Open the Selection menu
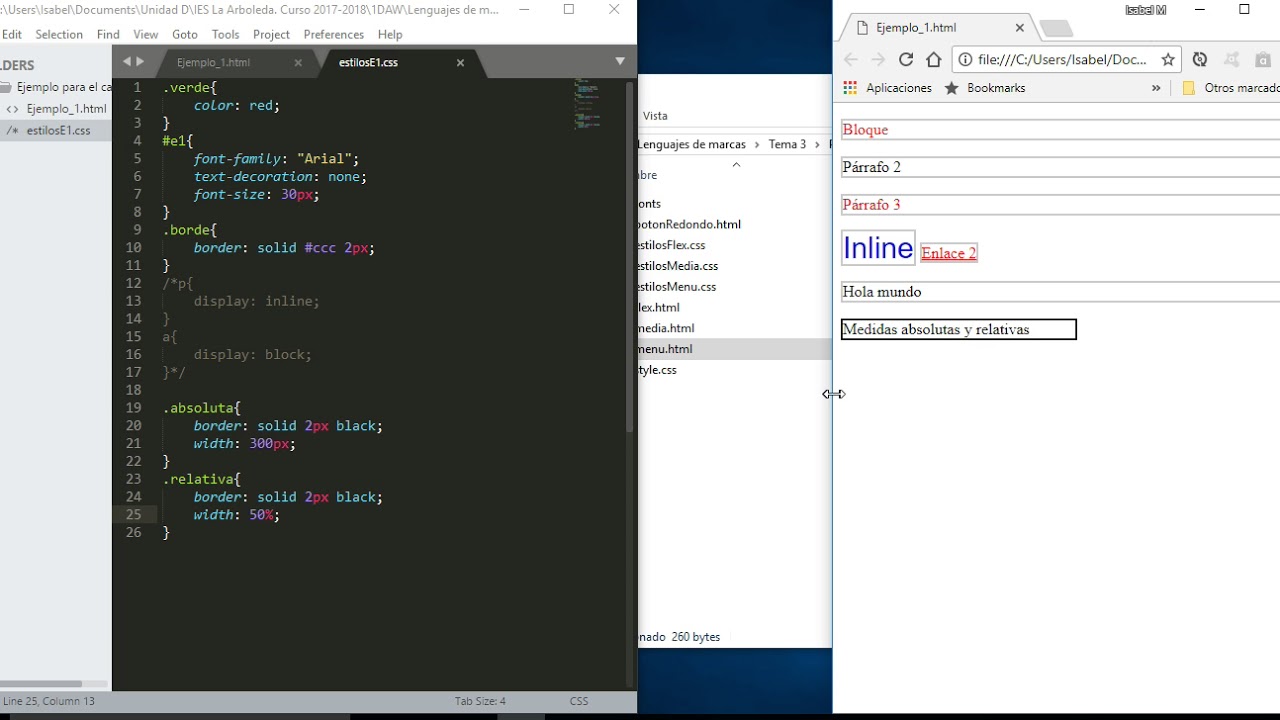 (59, 34)
